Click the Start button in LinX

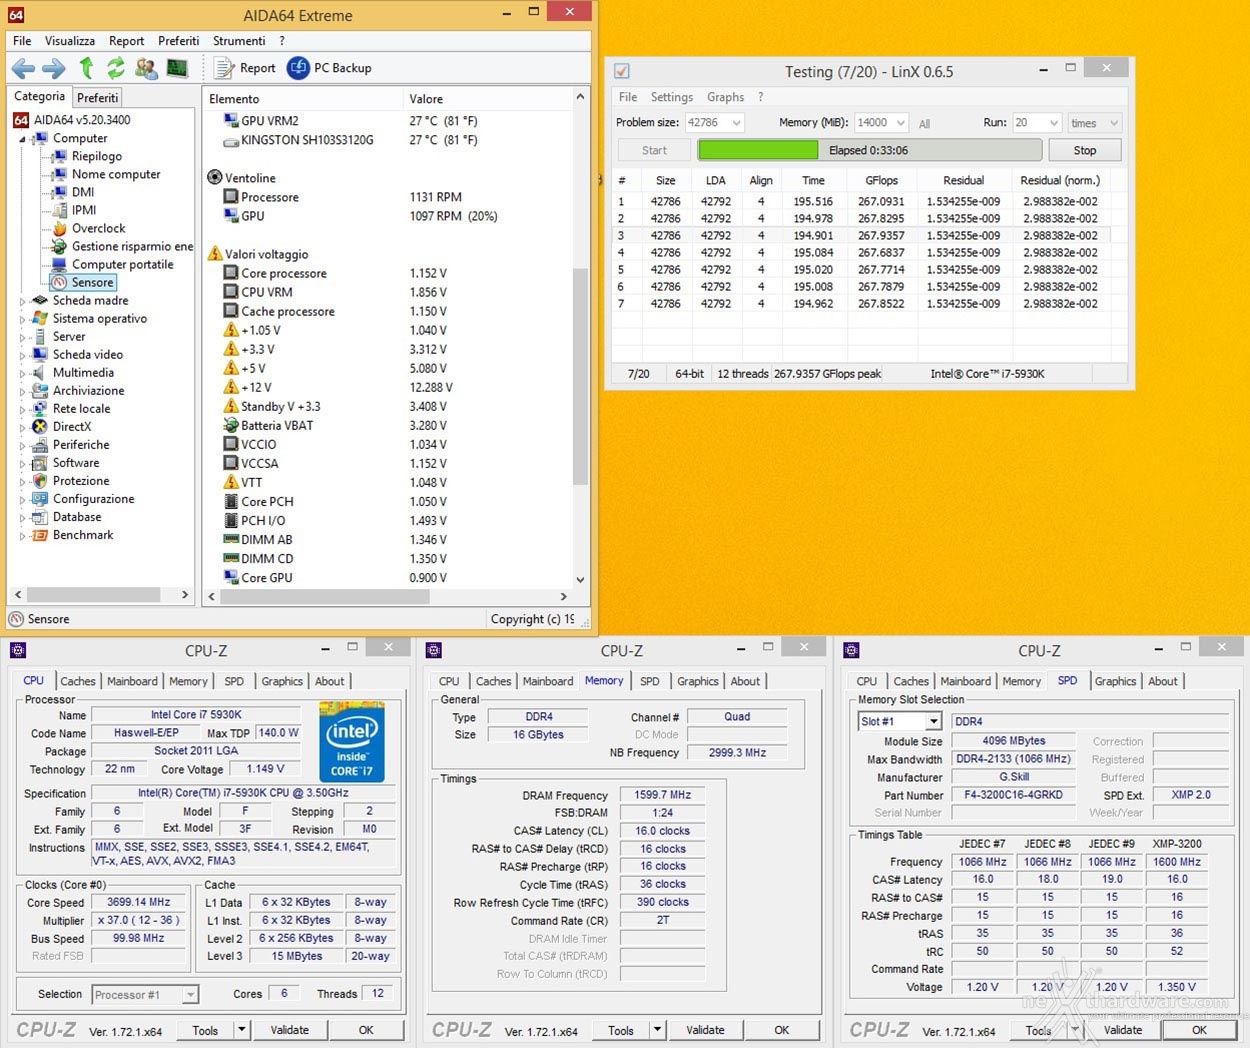[654, 150]
